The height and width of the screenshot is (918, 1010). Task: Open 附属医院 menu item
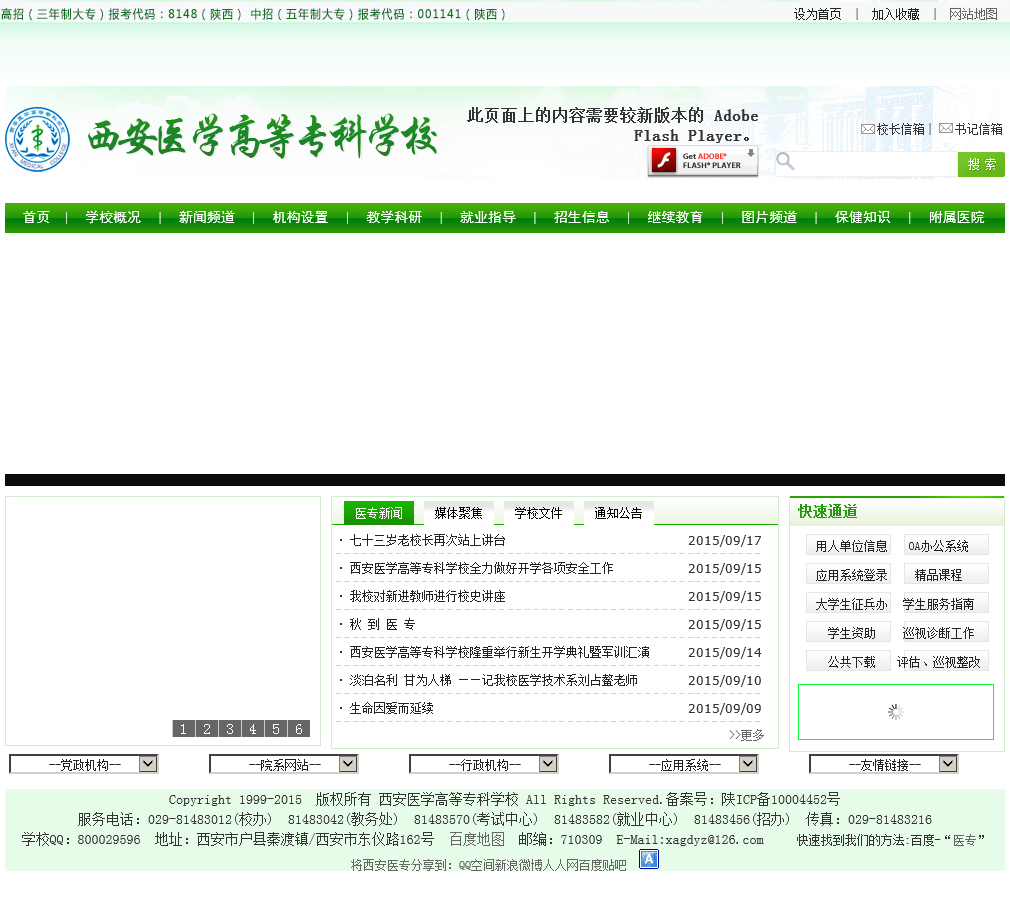tap(957, 218)
